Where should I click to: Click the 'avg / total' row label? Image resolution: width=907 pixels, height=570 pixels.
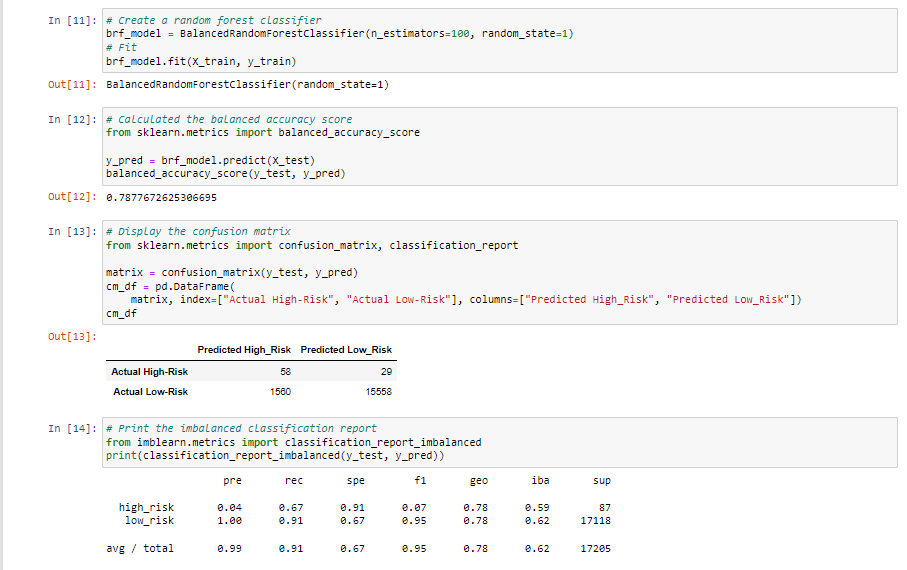(x=140, y=549)
